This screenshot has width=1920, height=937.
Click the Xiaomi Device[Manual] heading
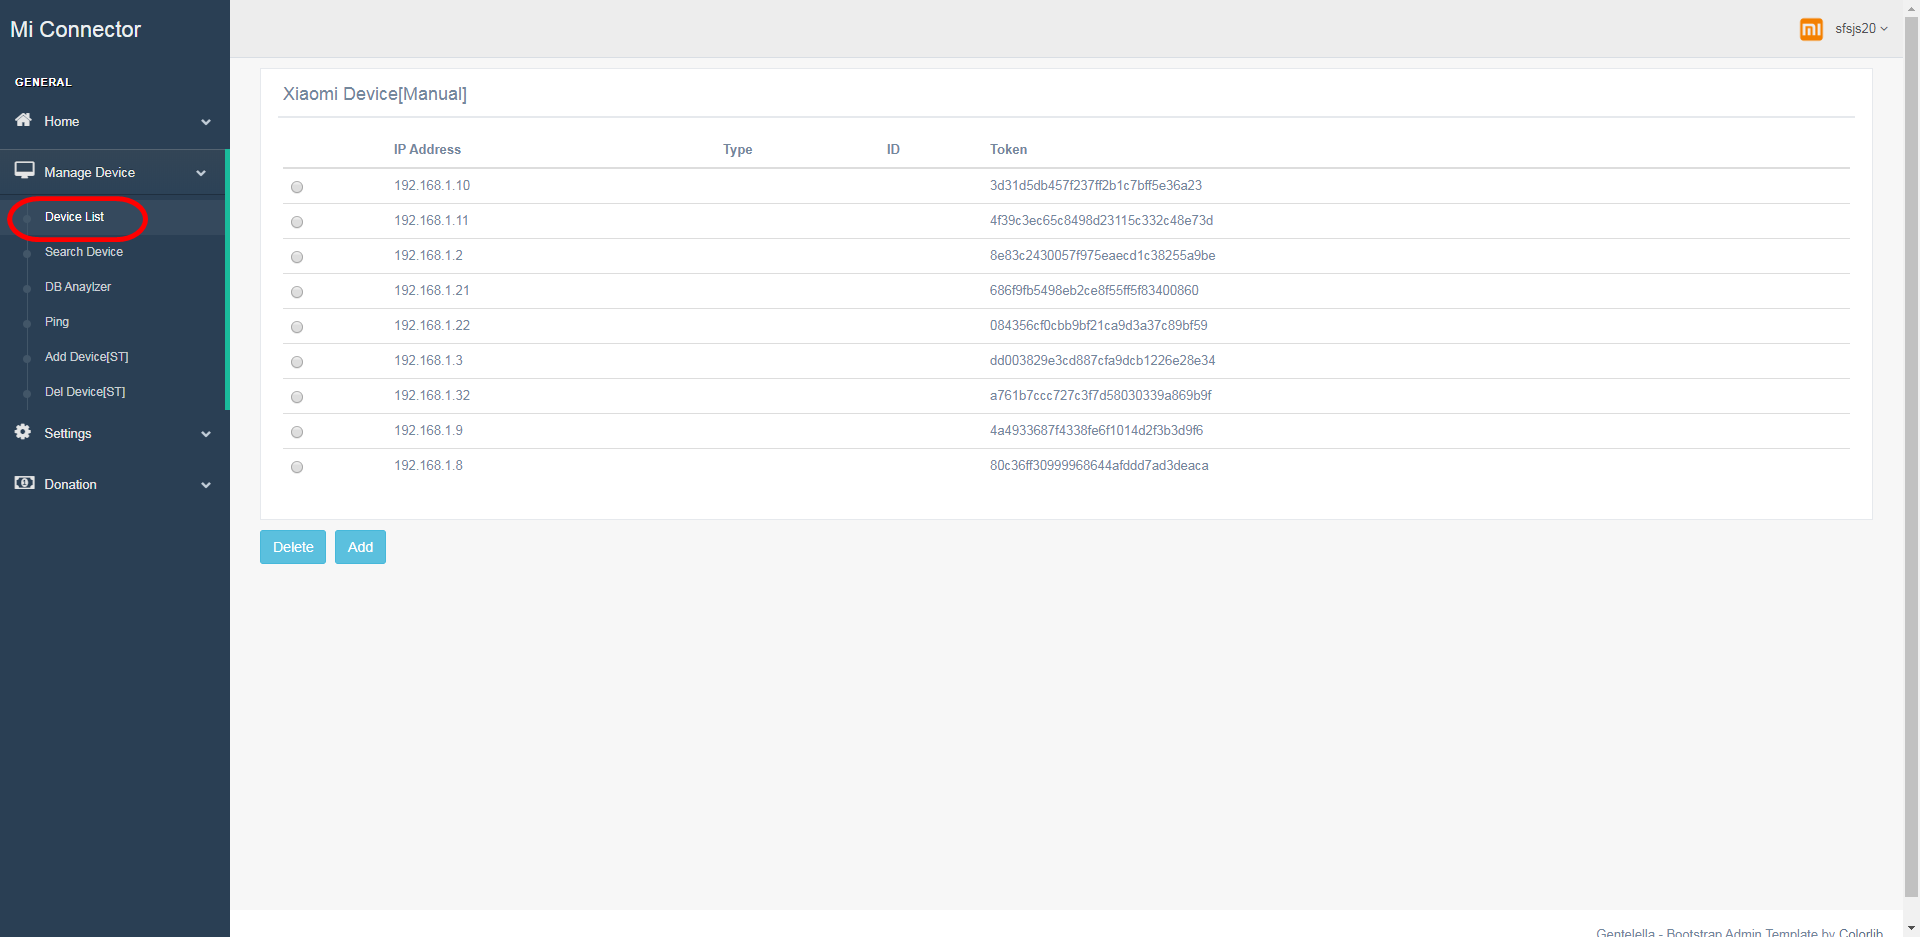click(x=375, y=94)
